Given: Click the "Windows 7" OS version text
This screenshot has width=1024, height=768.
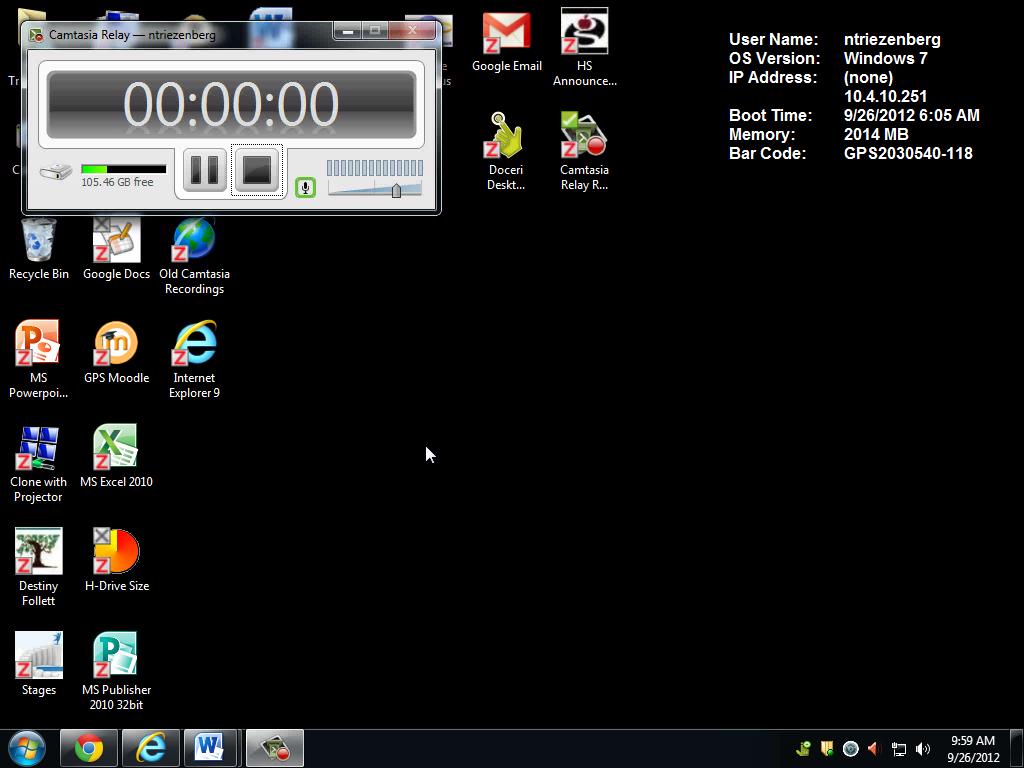Looking at the screenshot, I should [886, 59].
